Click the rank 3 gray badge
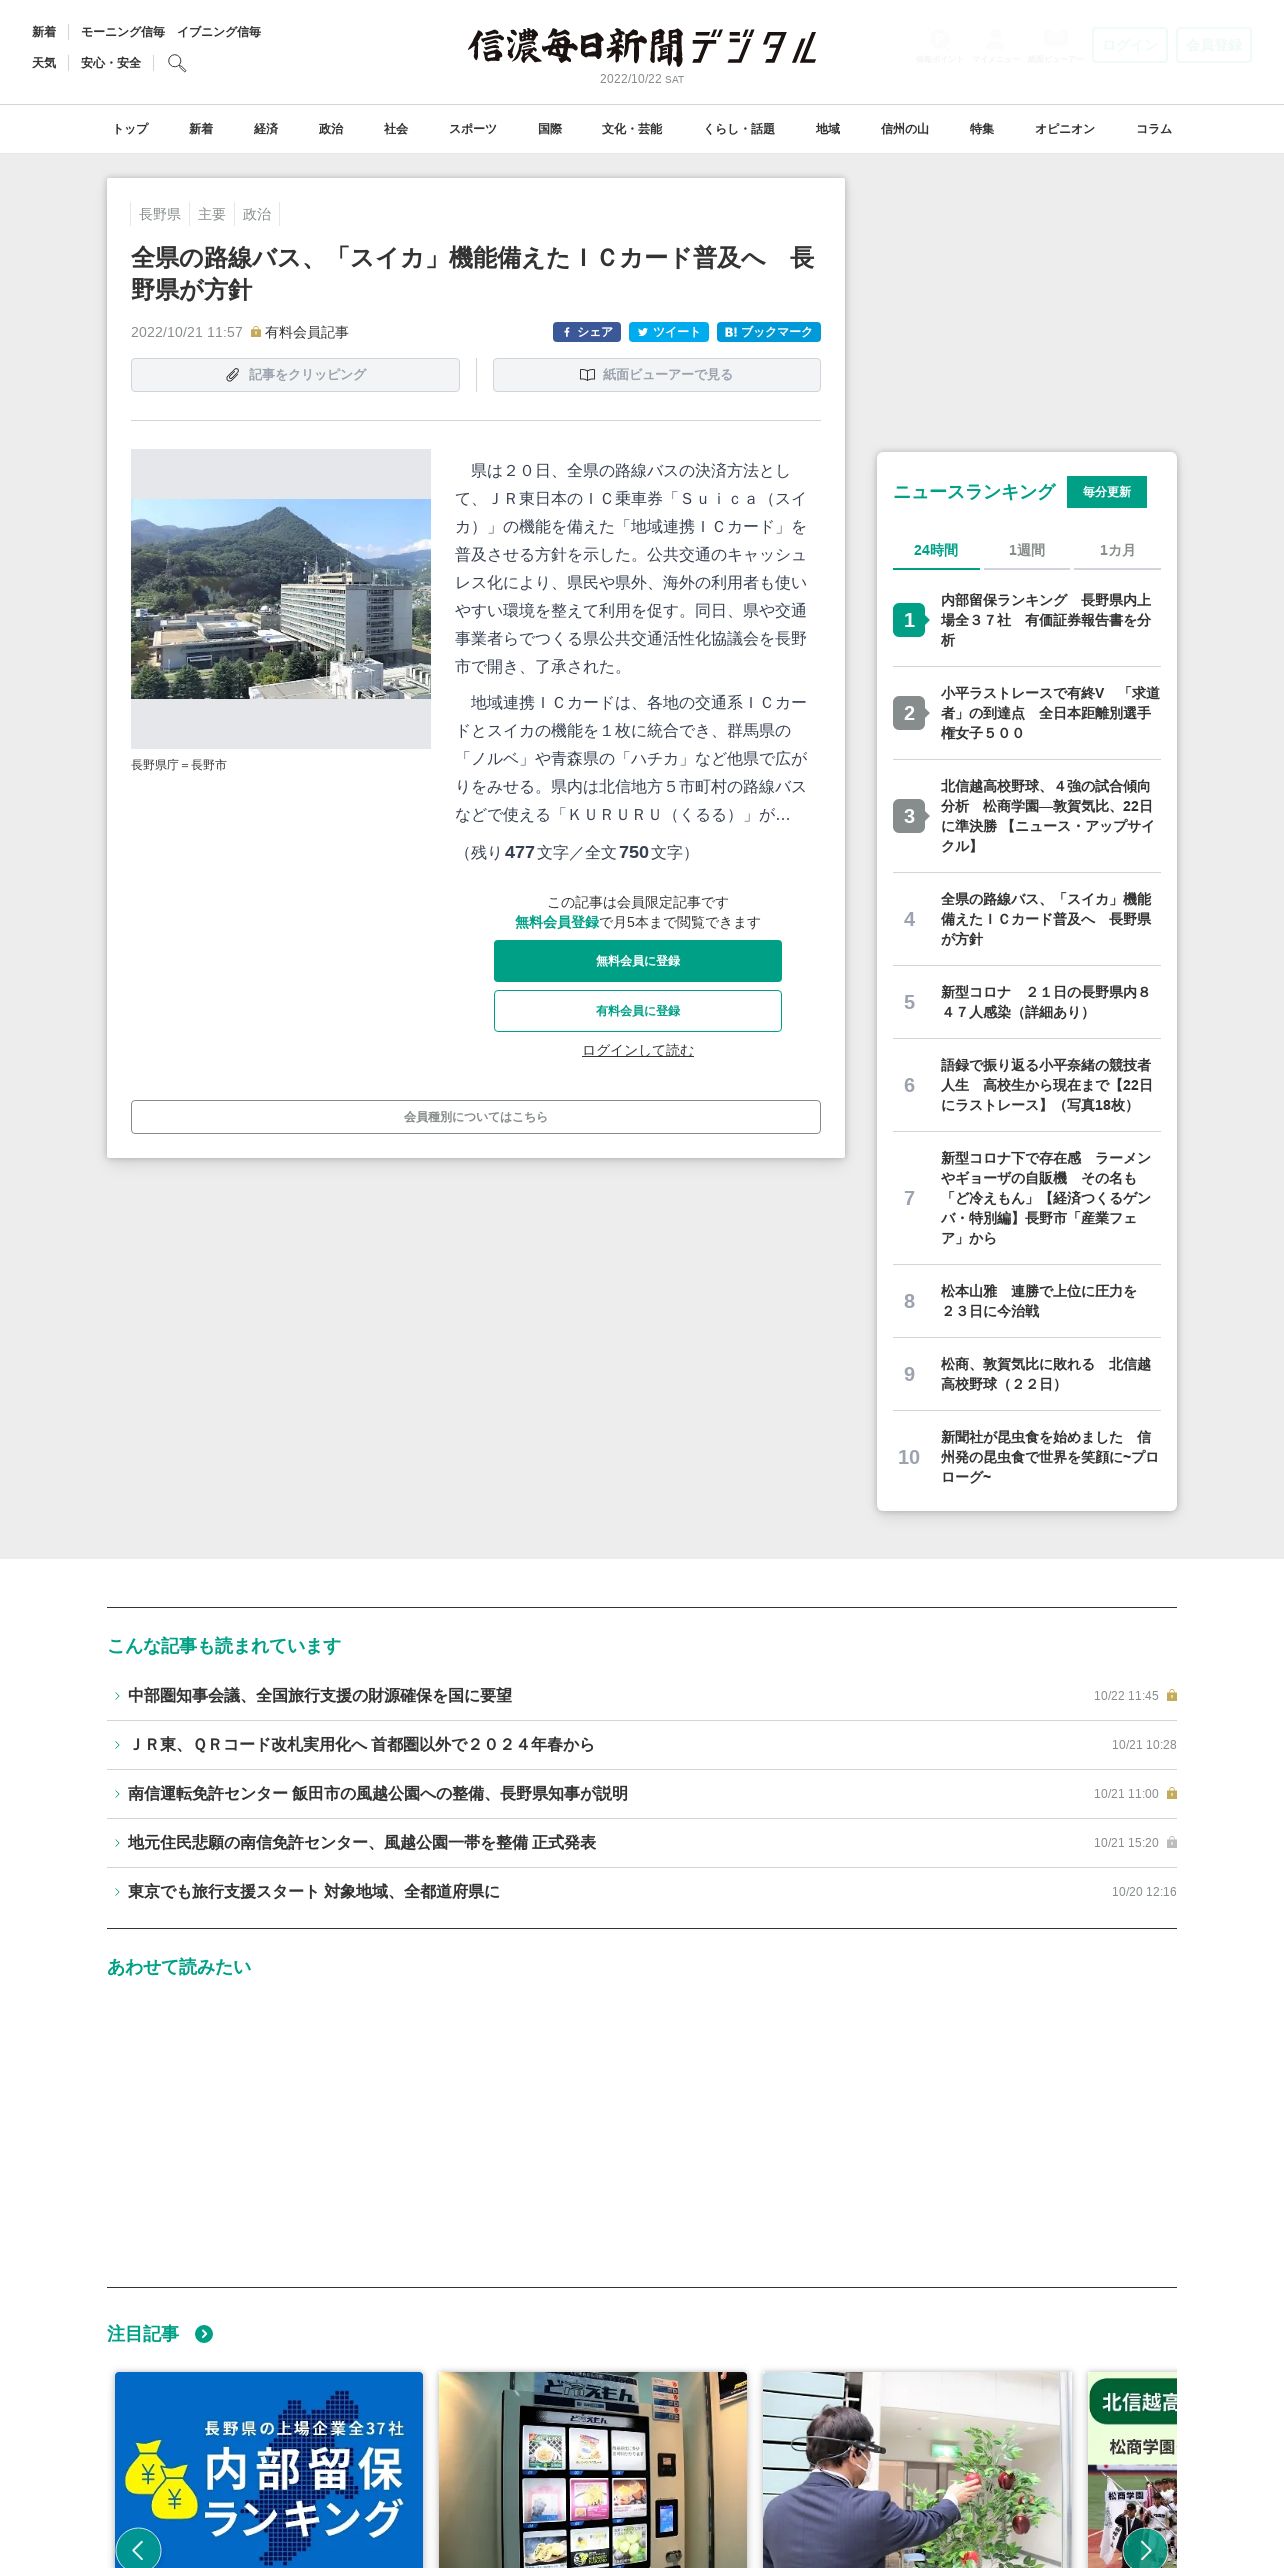Image resolution: width=1284 pixels, height=2568 pixels. [909, 816]
